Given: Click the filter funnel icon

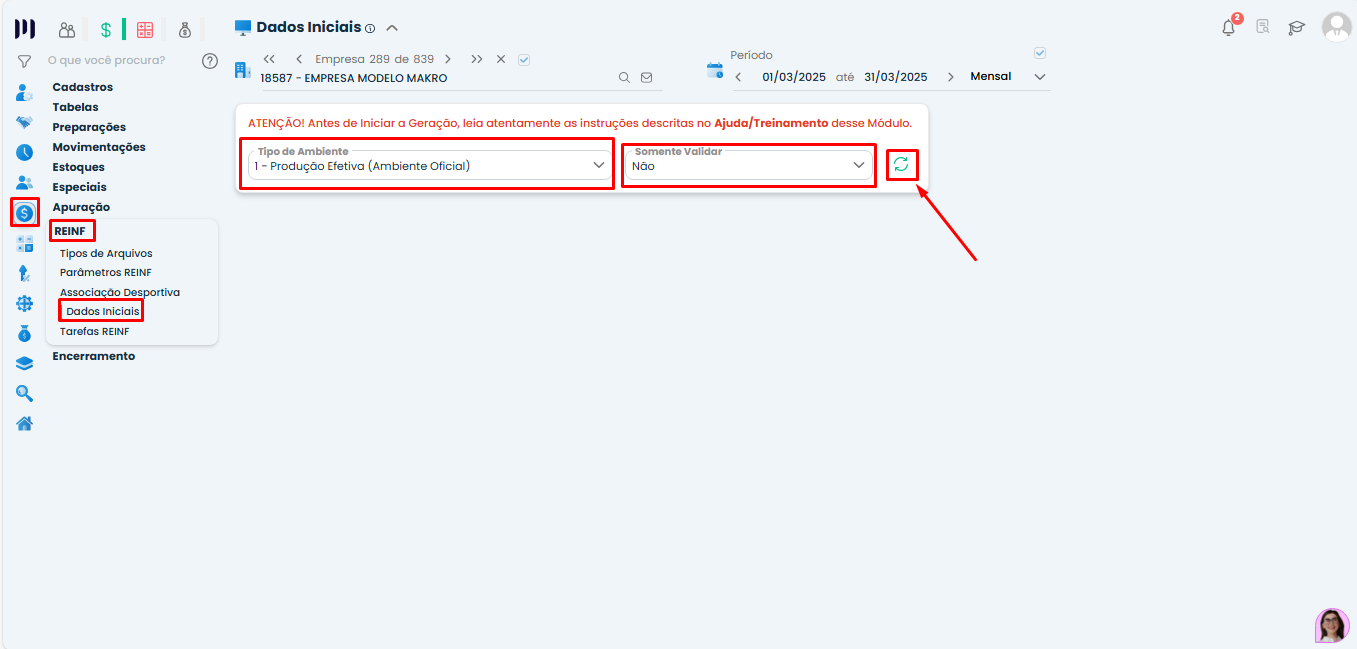Looking at the screenshot, I should [x=25, y=61].
